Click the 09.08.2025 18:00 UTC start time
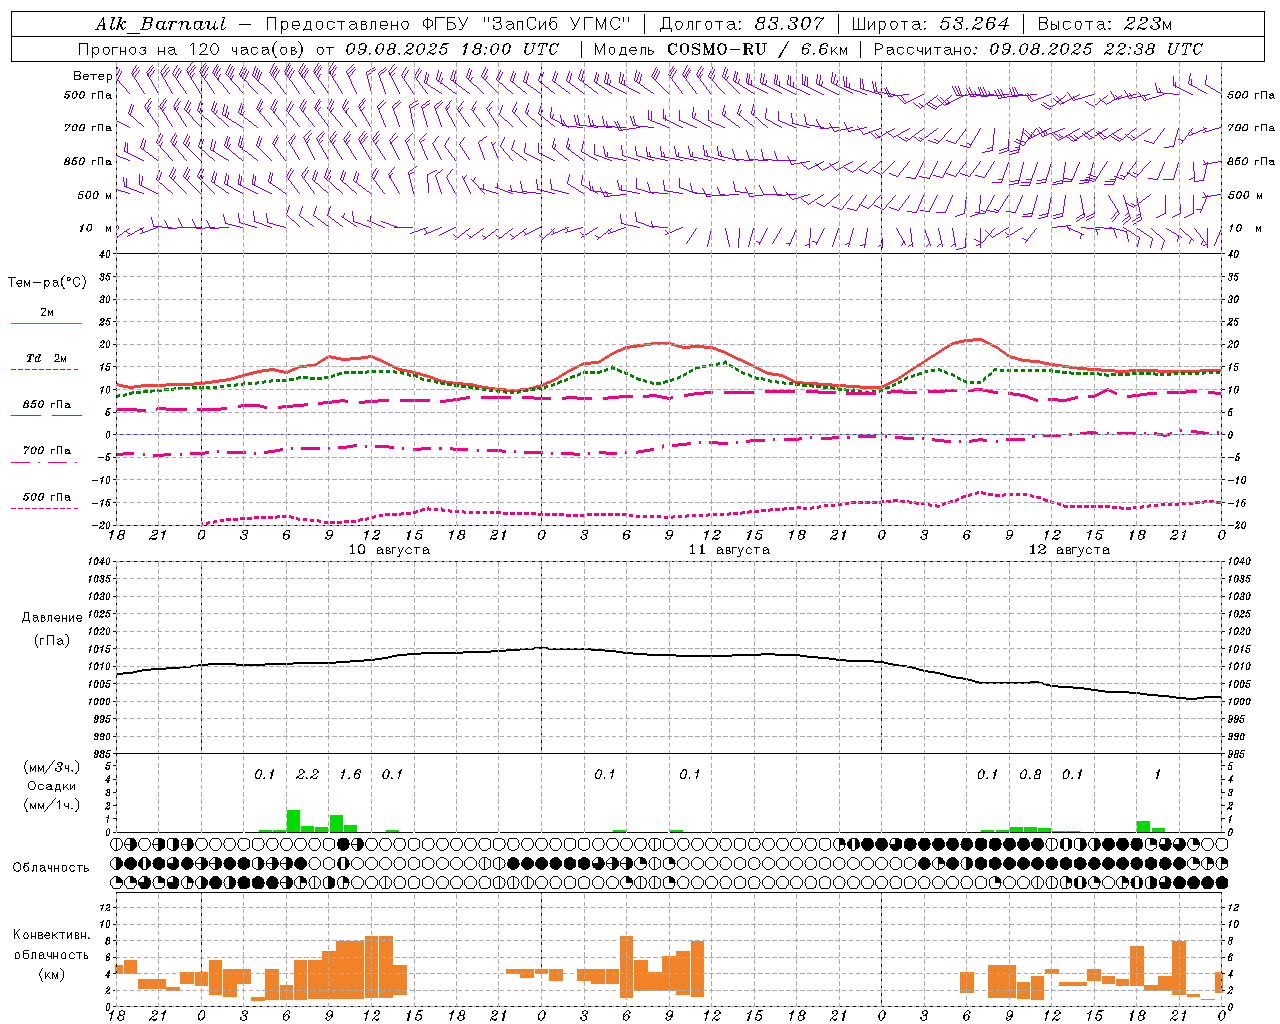This screenshot has height=1024, width=1280. [x=452, y=49]
